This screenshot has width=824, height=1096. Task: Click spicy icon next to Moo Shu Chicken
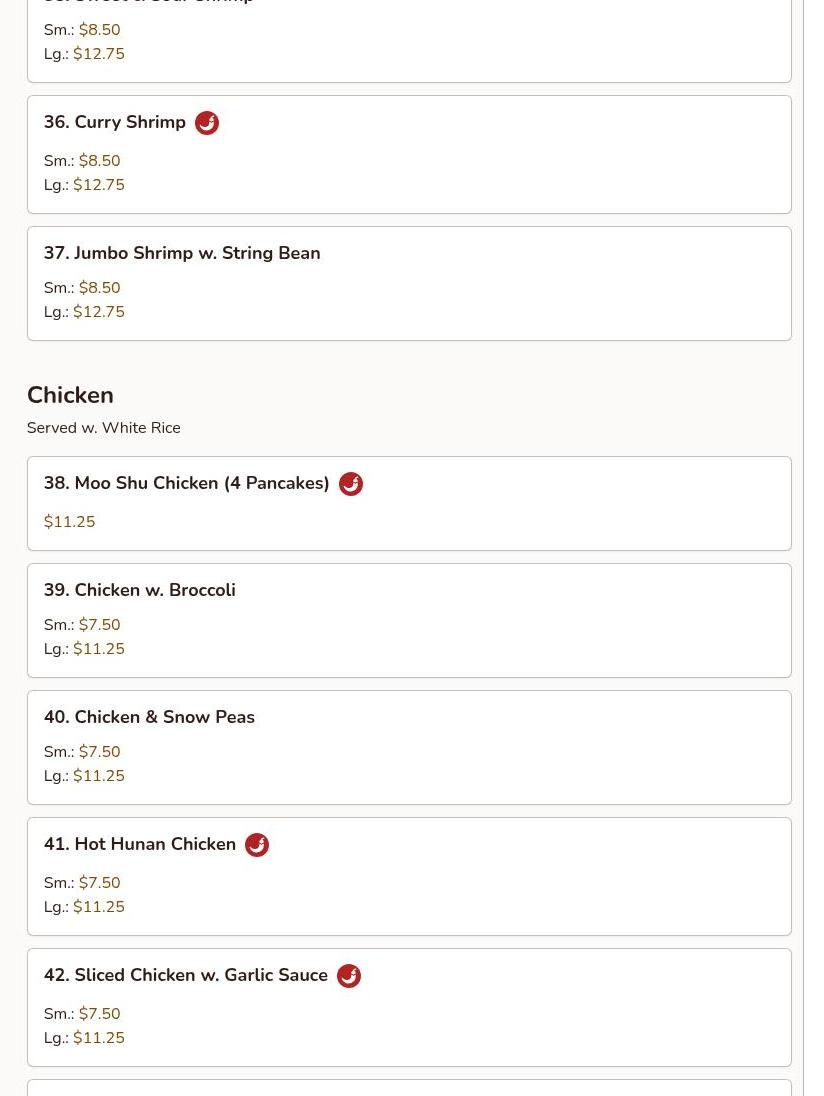tap(351, 484)
